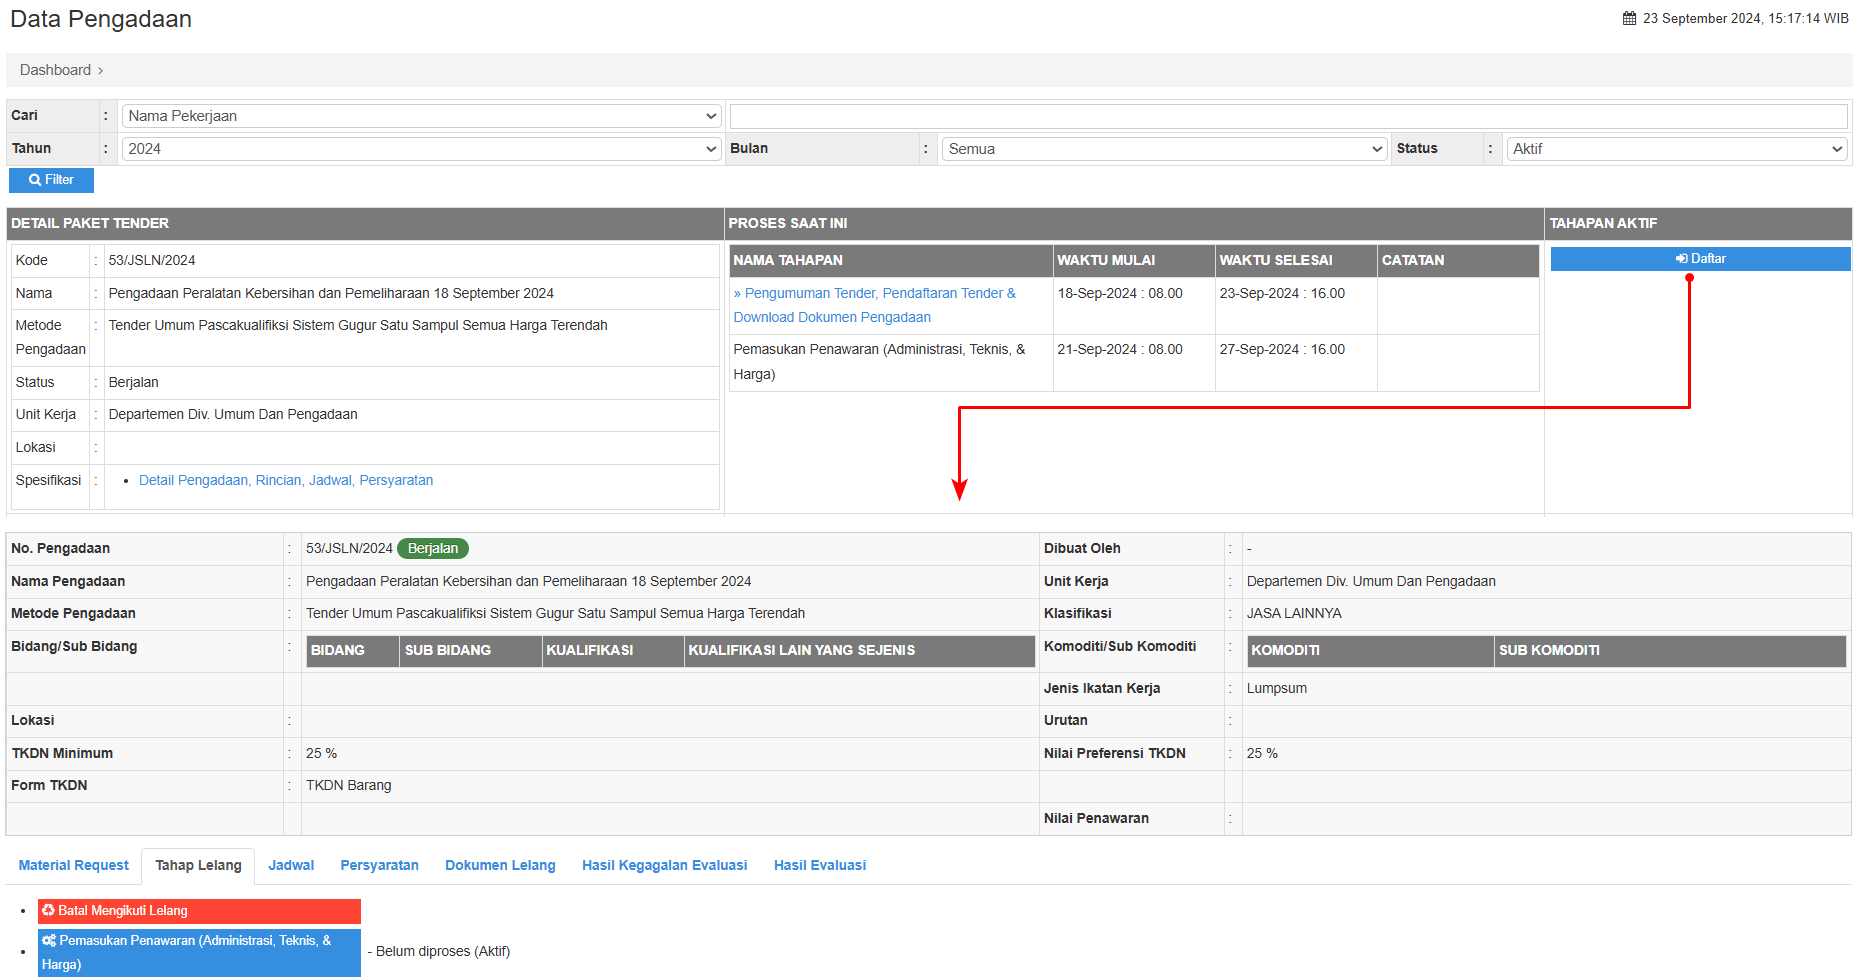Expand the Status Aktif dropdown
This screenshot has height=980, width=1859.
[1676, 149]
